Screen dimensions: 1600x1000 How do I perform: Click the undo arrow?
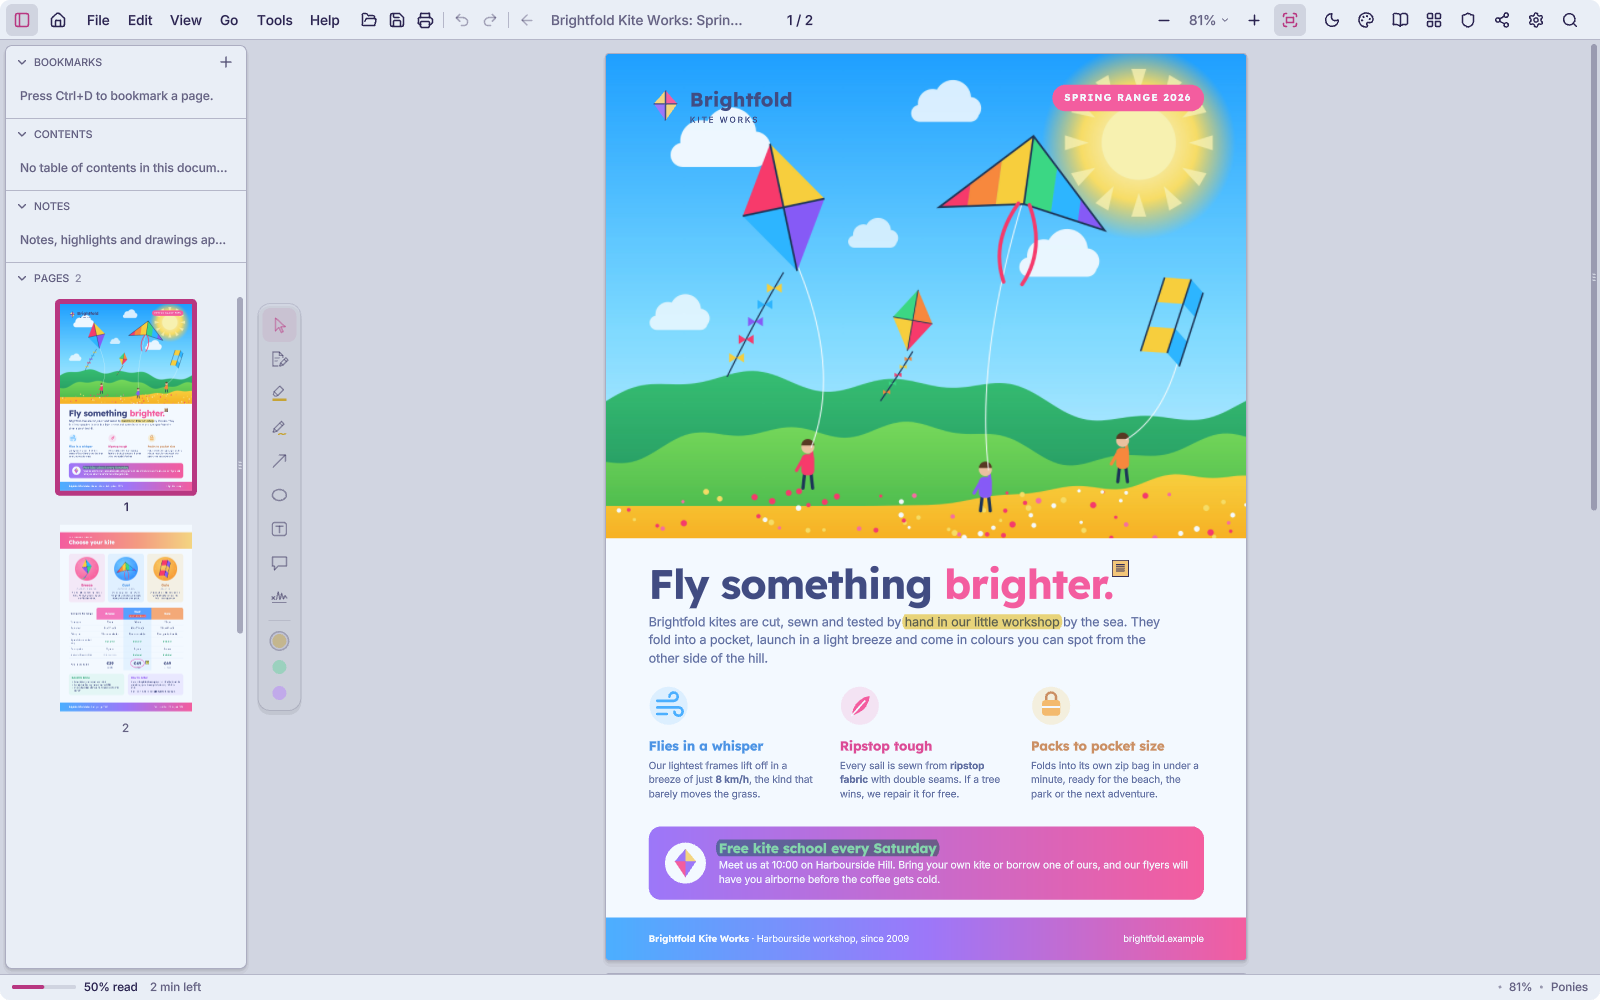[x=461, y=20]
